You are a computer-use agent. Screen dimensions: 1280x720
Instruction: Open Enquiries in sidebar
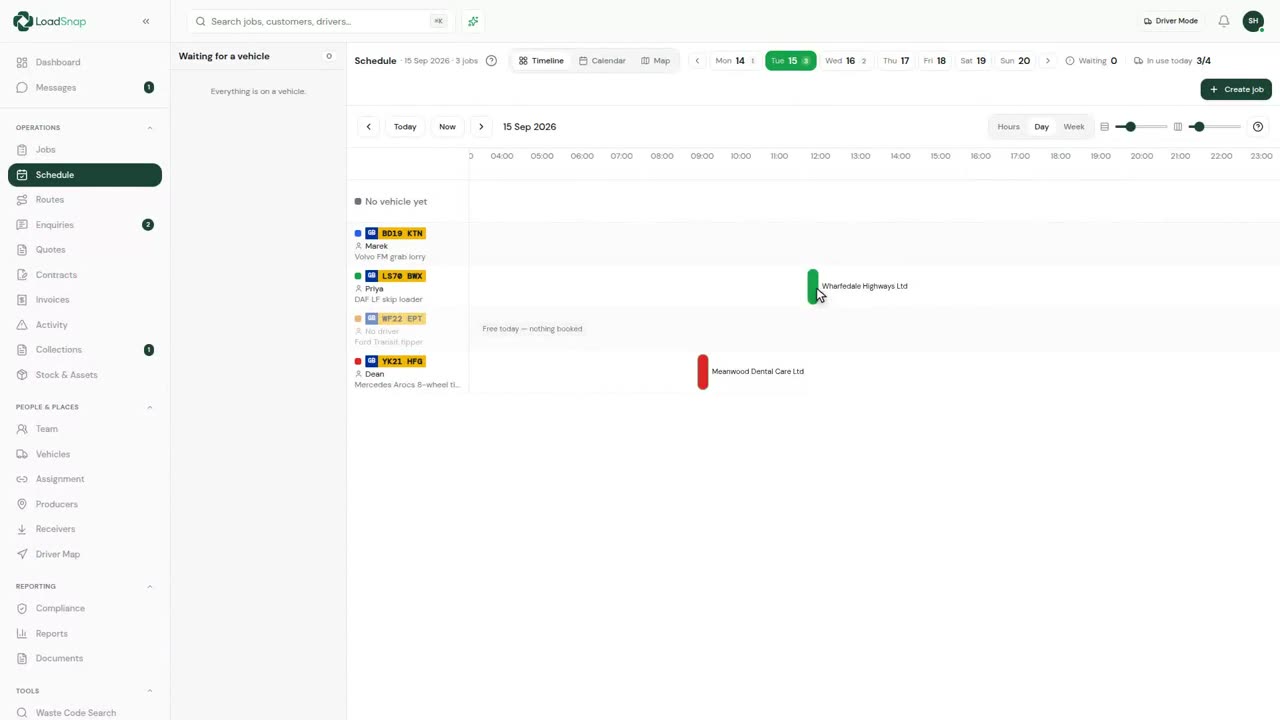[x=85, y=225]
